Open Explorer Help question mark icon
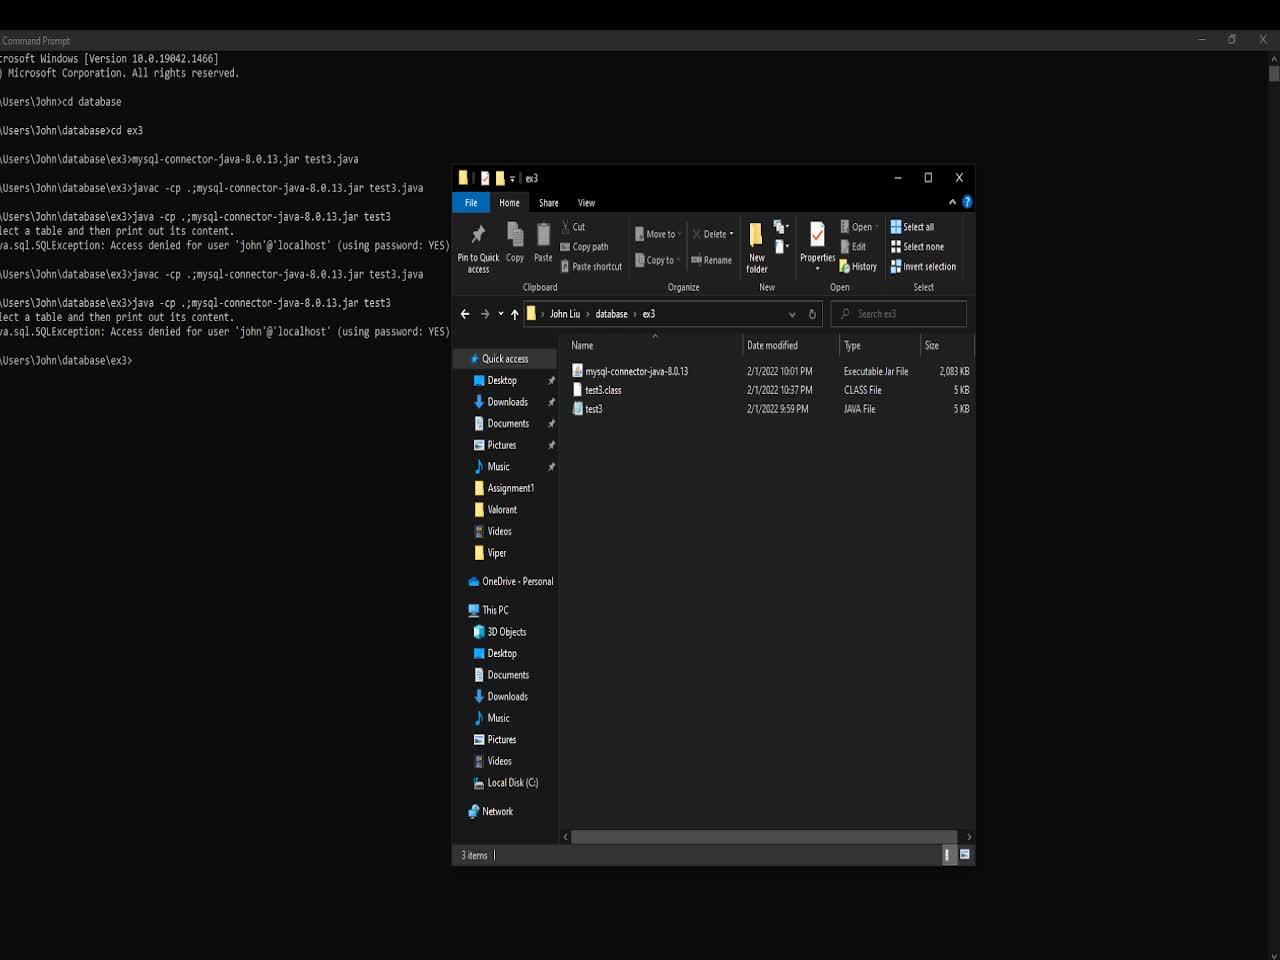 click(x=967, y=202)
